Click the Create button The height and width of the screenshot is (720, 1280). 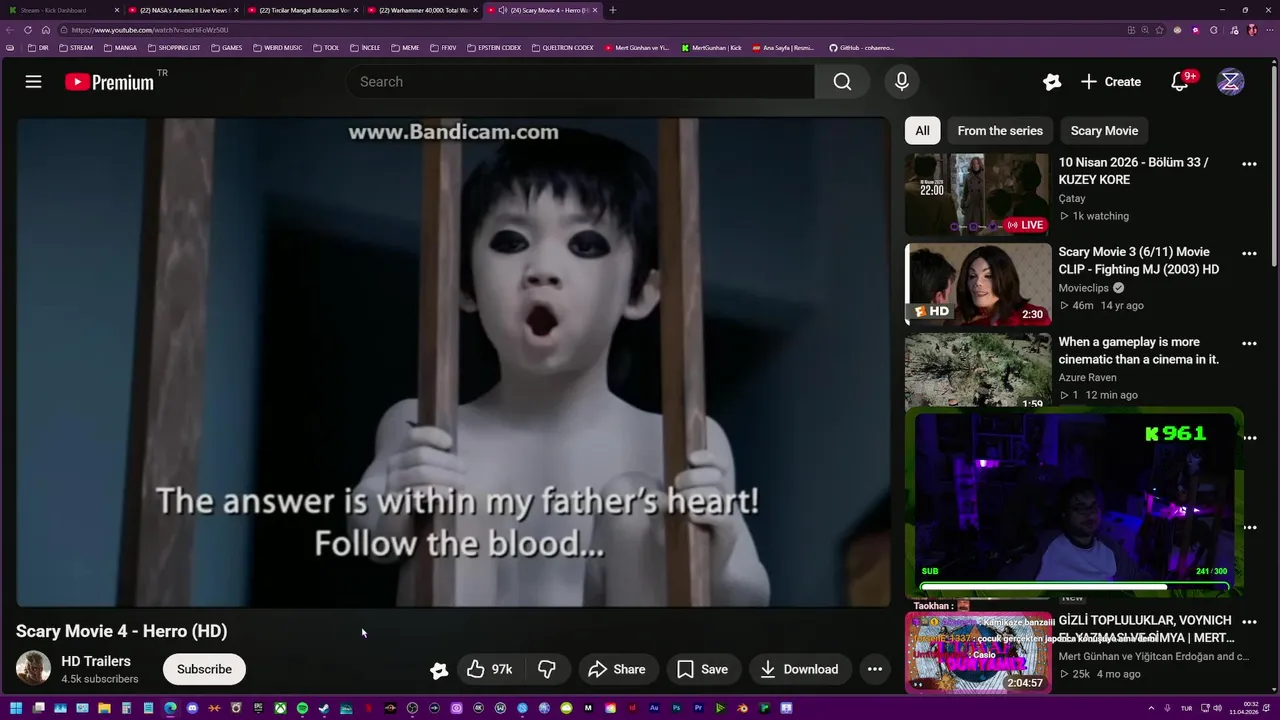pos(1111,82)
